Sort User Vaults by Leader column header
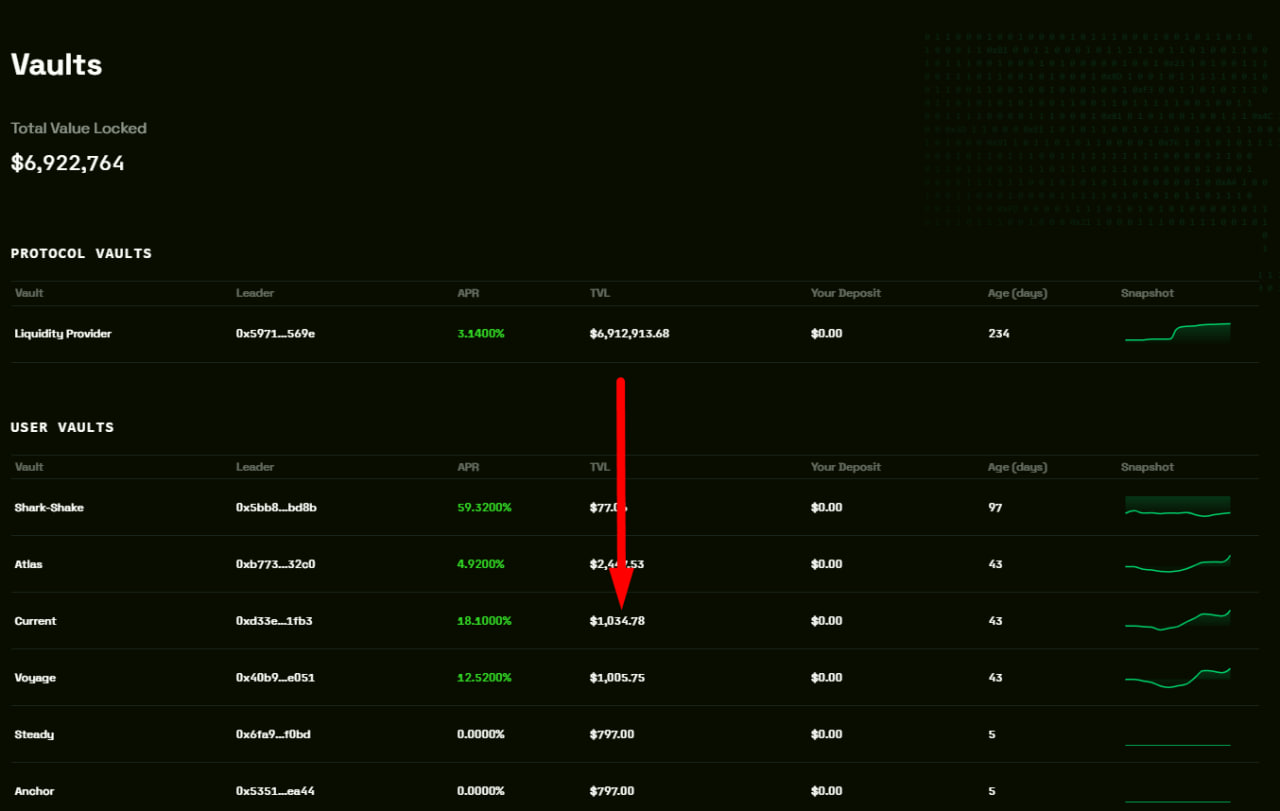Screen dimensions: 1280x811 tap(255, 467)
